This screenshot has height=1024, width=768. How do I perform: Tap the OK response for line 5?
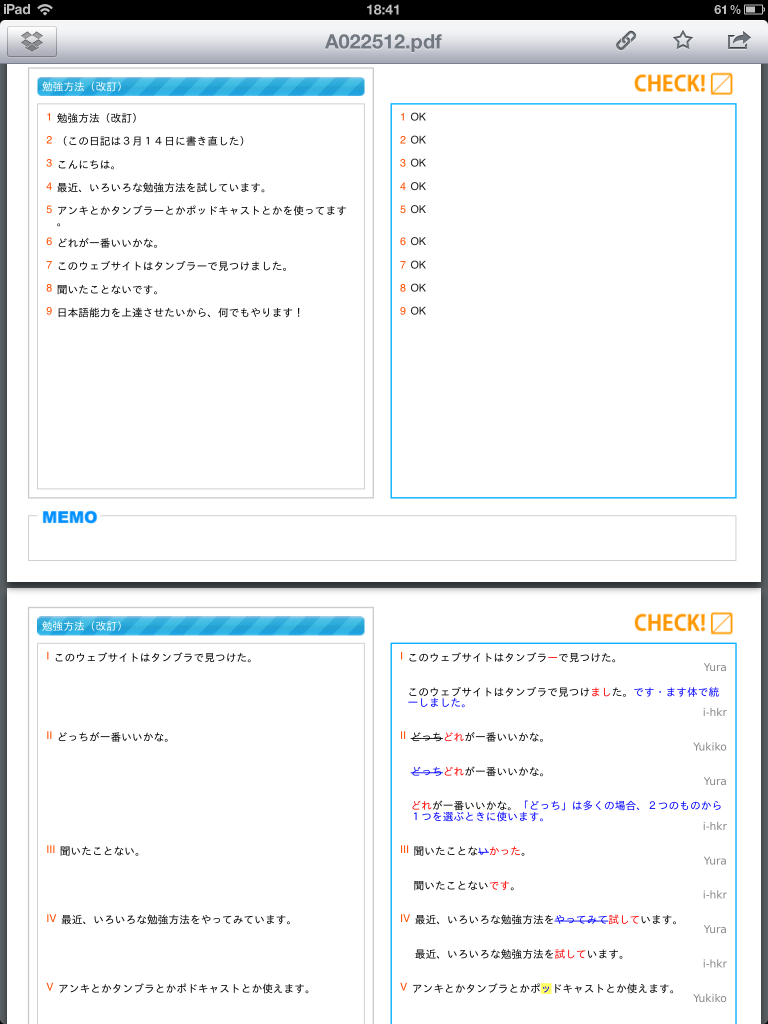[417, 209]
